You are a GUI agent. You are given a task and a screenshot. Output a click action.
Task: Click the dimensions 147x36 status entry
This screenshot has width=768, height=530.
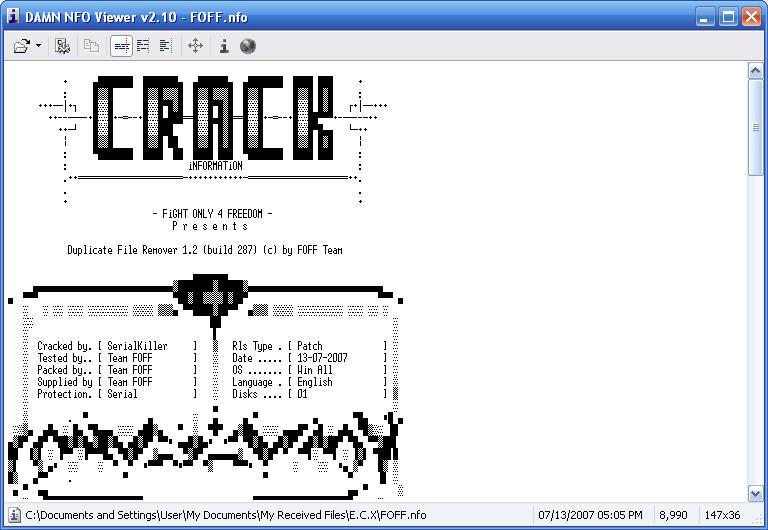coord(722,515)
